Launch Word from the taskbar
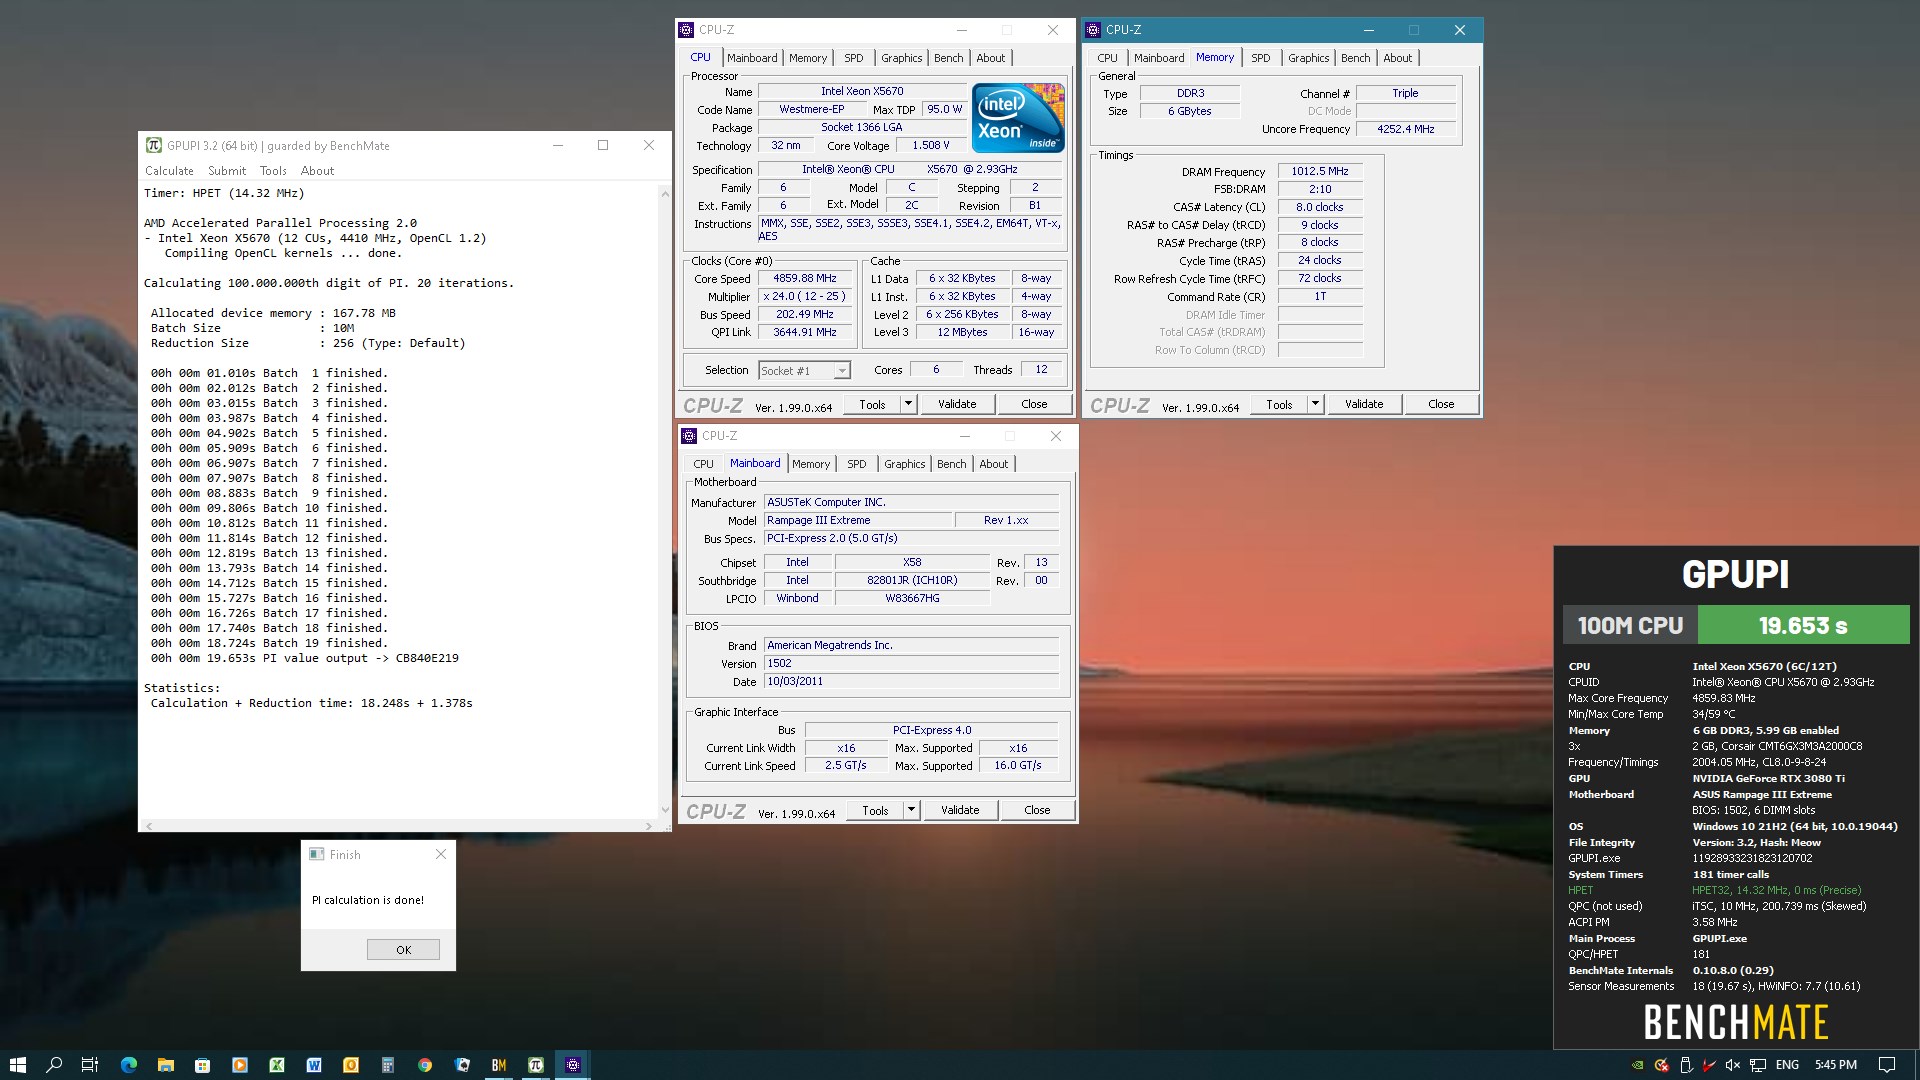1920x1080 pixels. tap(314, 1065)
